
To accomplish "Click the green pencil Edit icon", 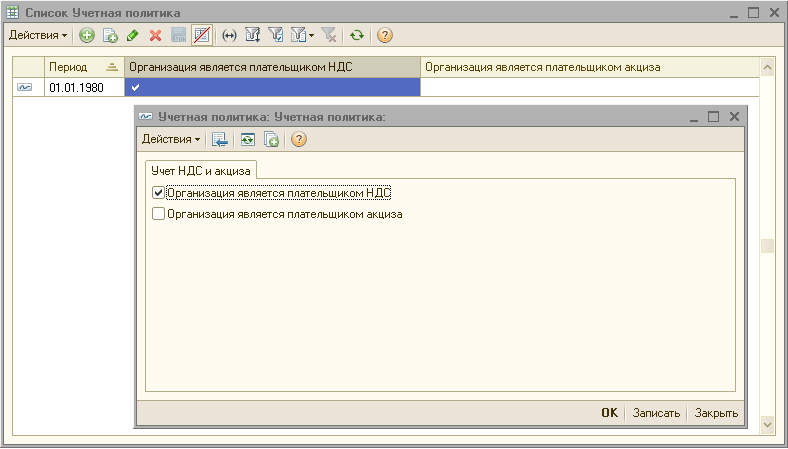I will (132, 36).
